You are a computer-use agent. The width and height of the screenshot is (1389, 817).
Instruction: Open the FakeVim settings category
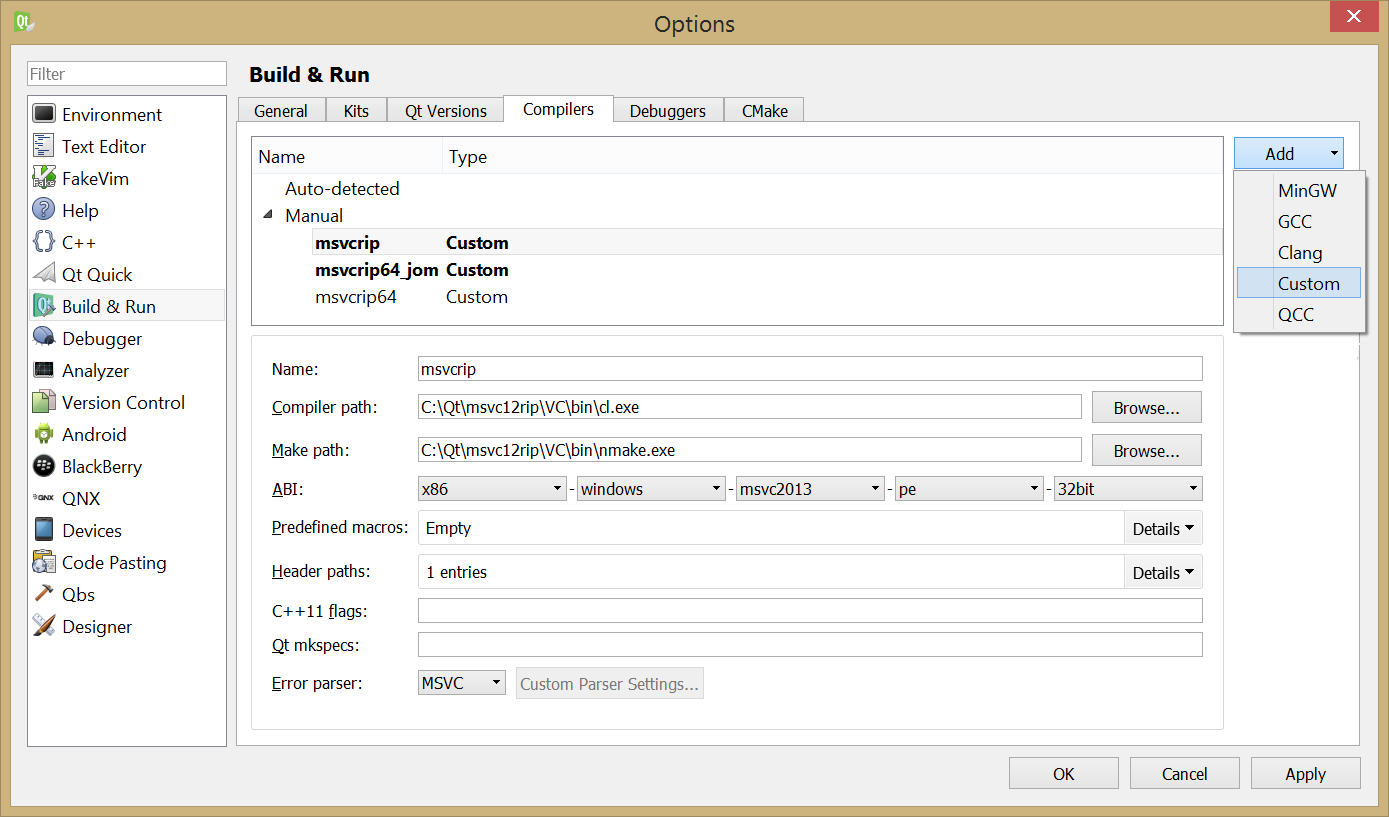coord(126,178)
